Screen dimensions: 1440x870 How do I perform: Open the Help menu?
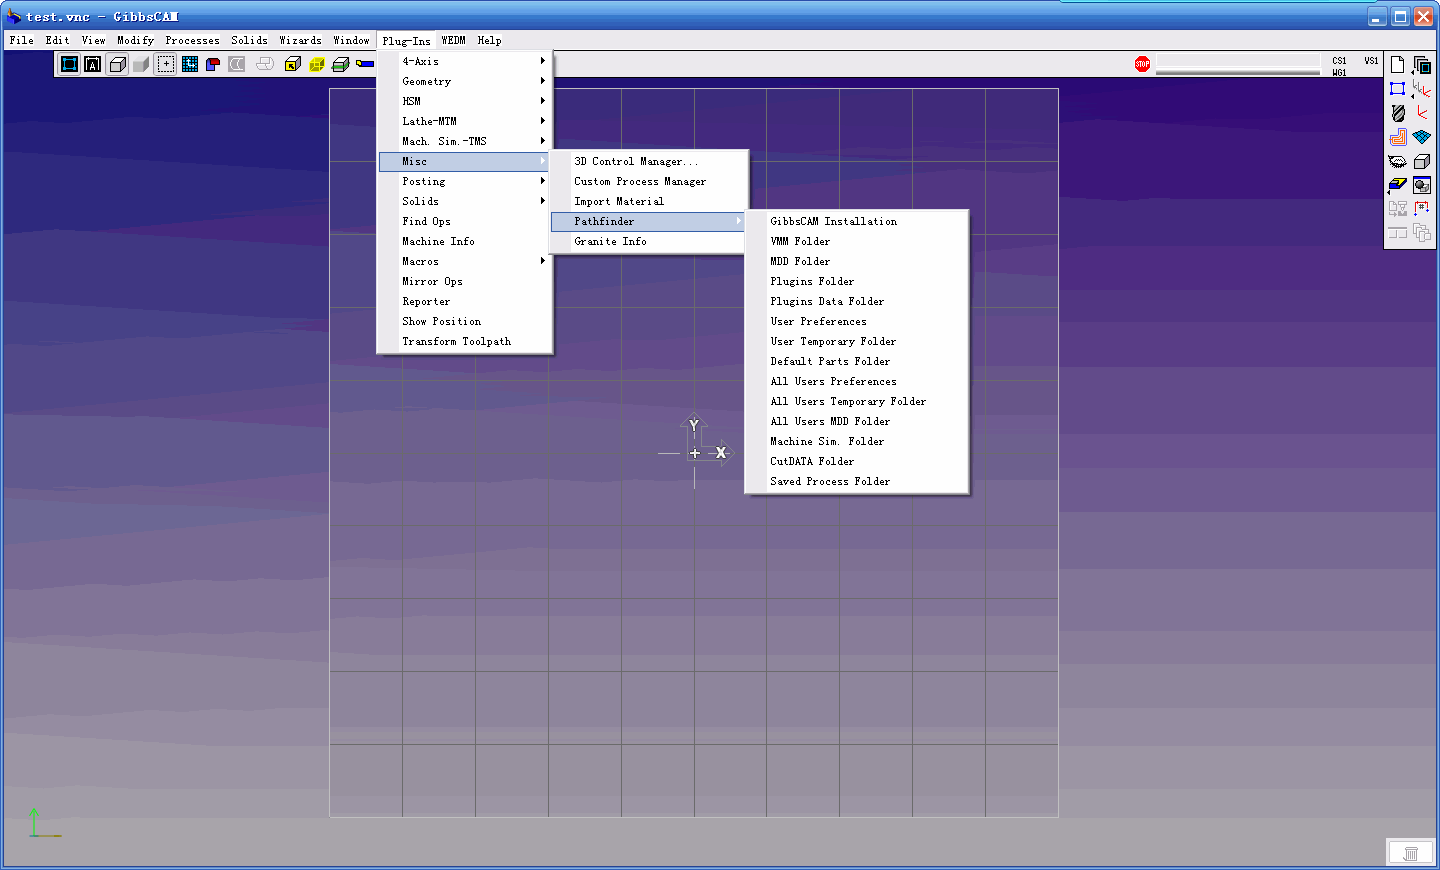pyautogui.click(x=489, y=40)
